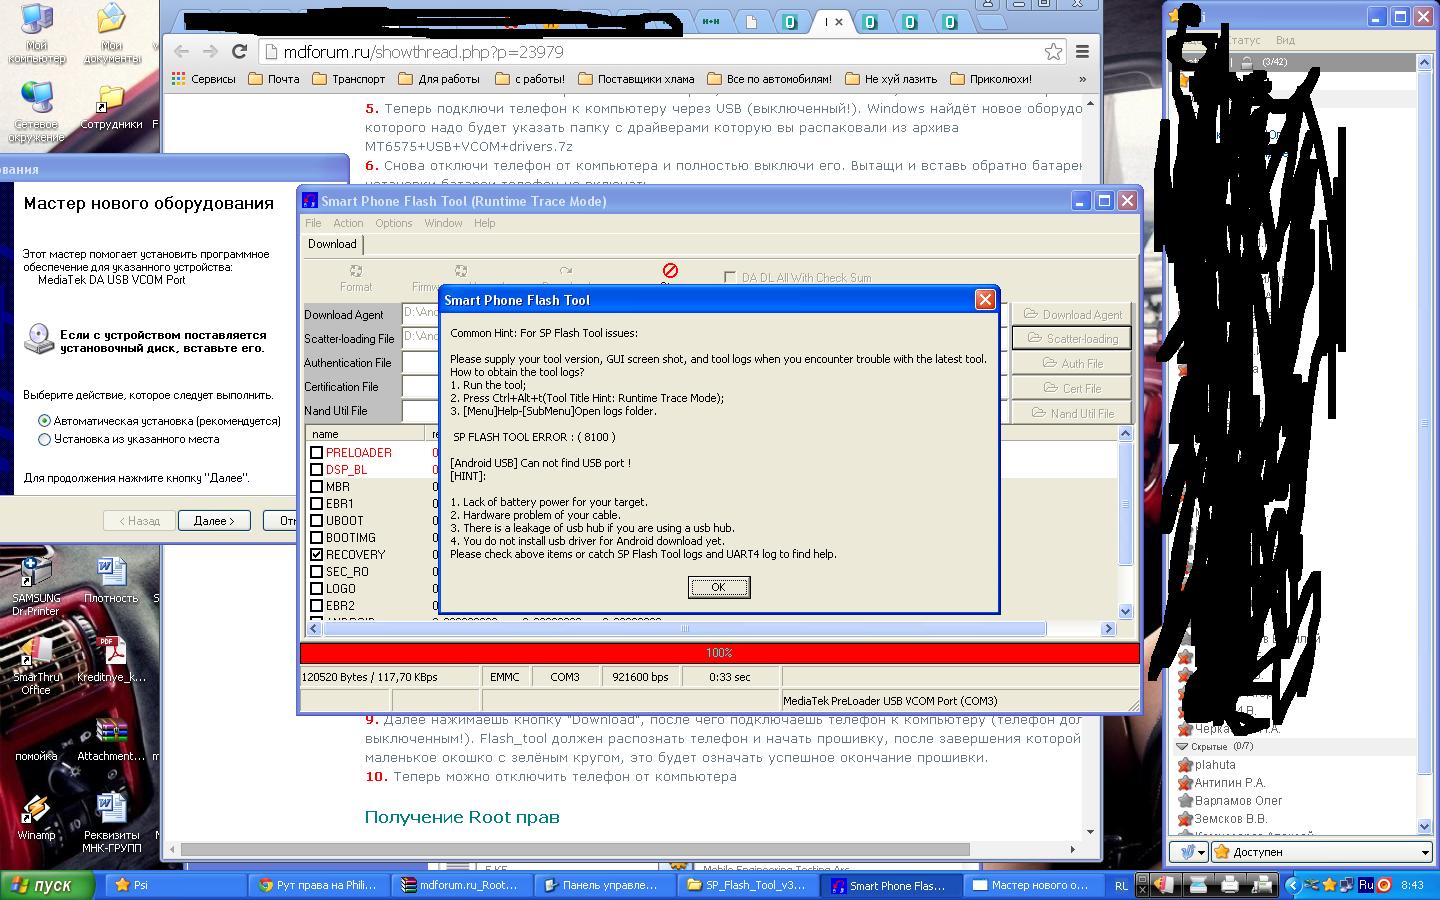
Task: Click the Authentication File path field
Action: [x=421, y=363]
